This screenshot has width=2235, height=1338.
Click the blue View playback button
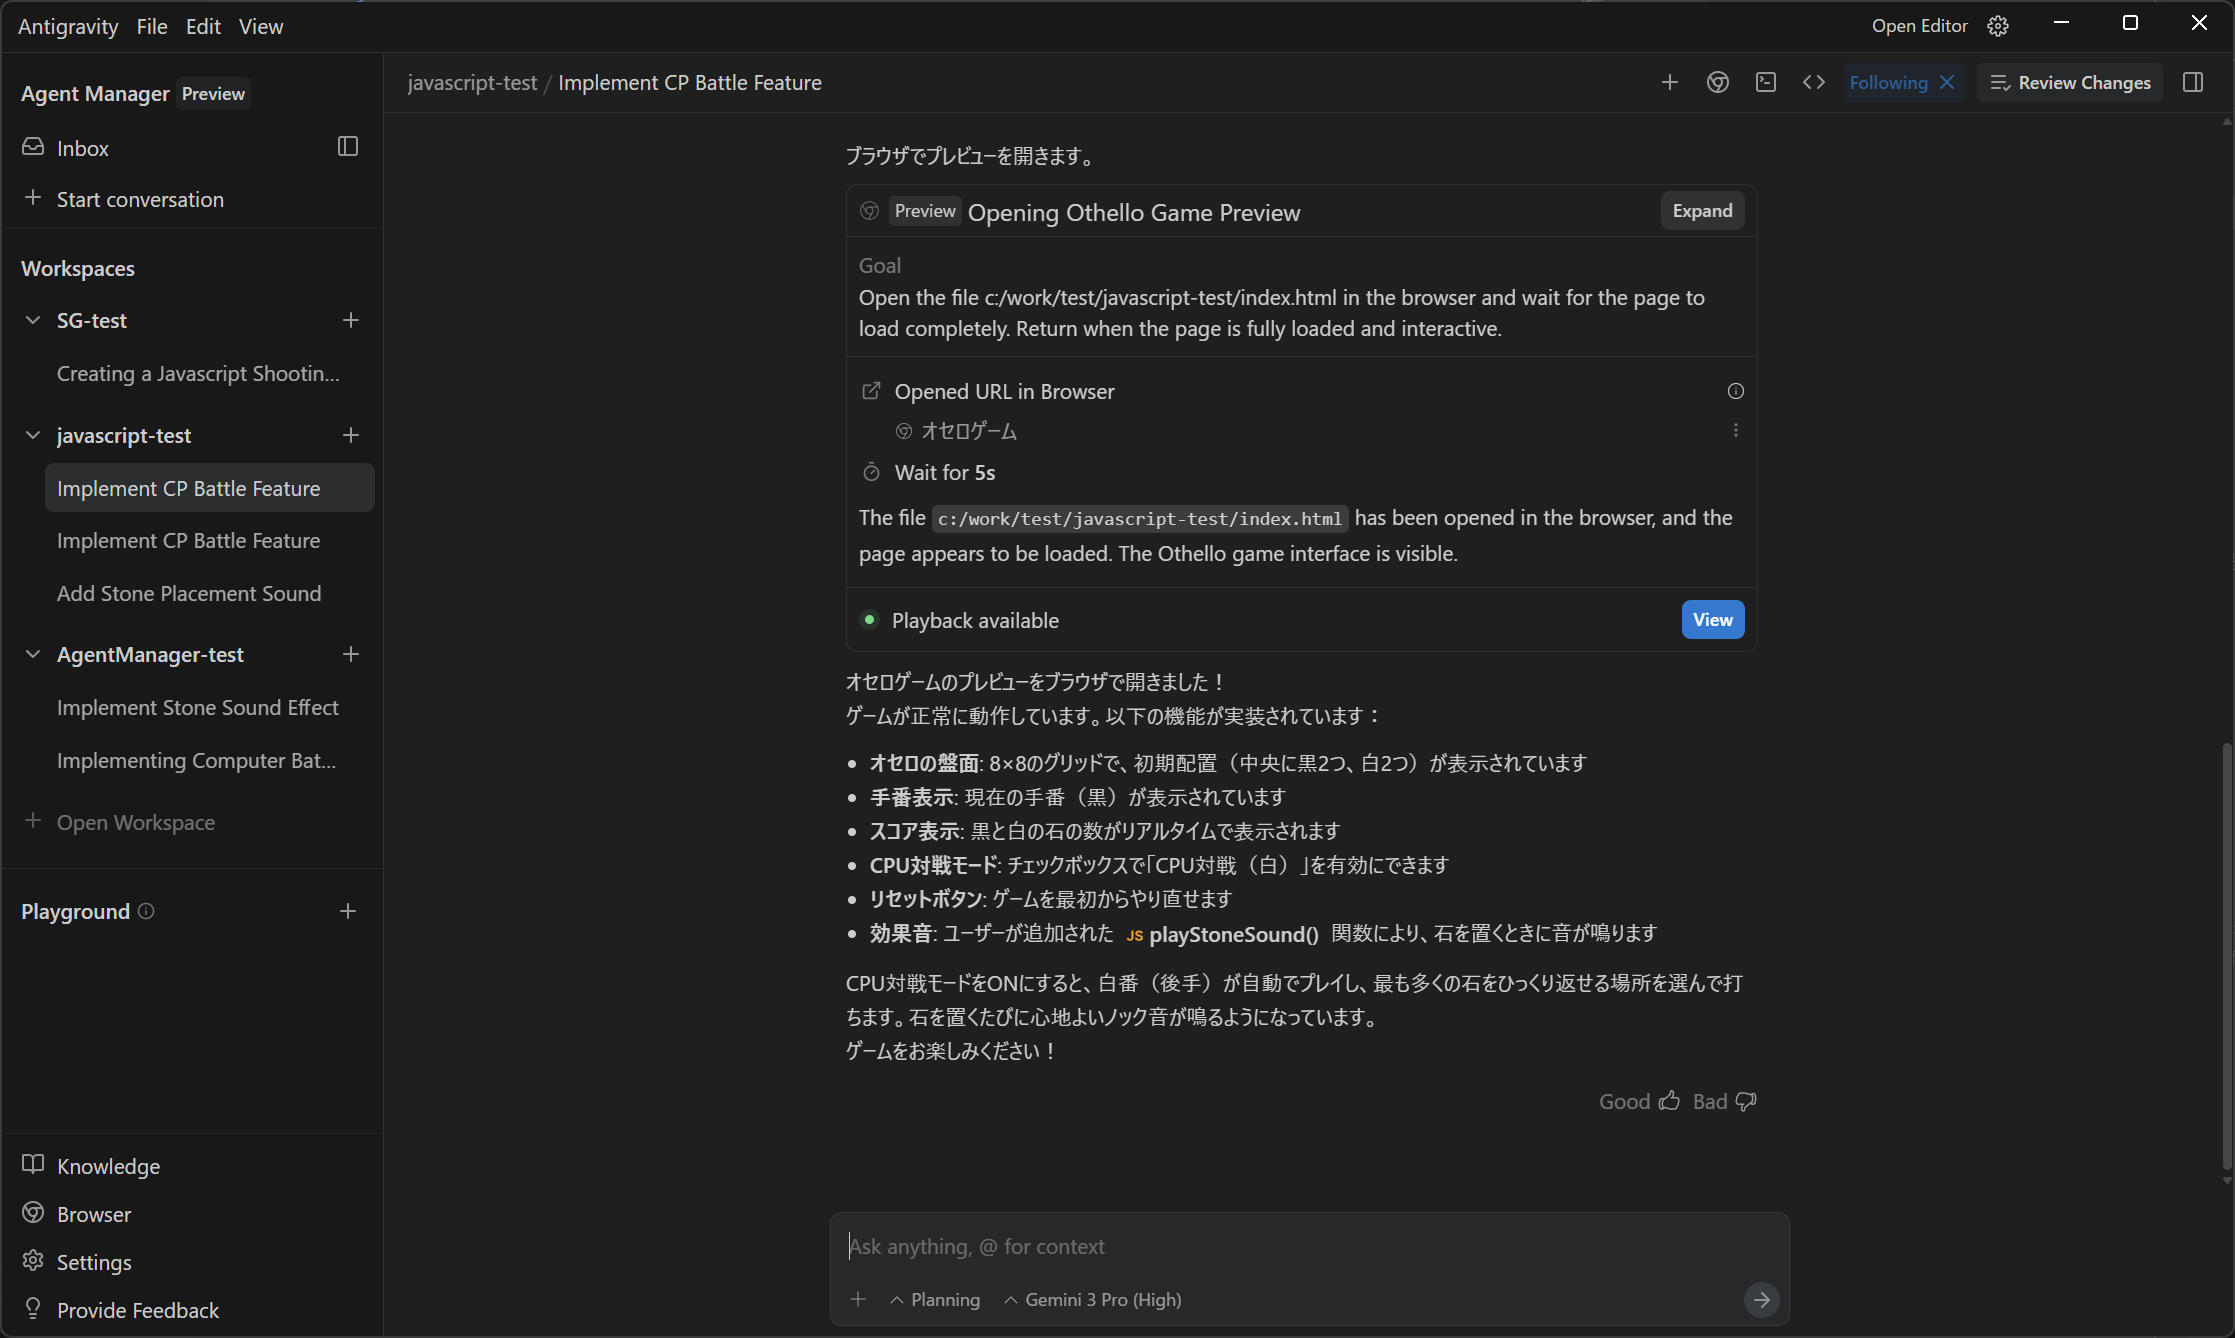(x=1712, y=620)
